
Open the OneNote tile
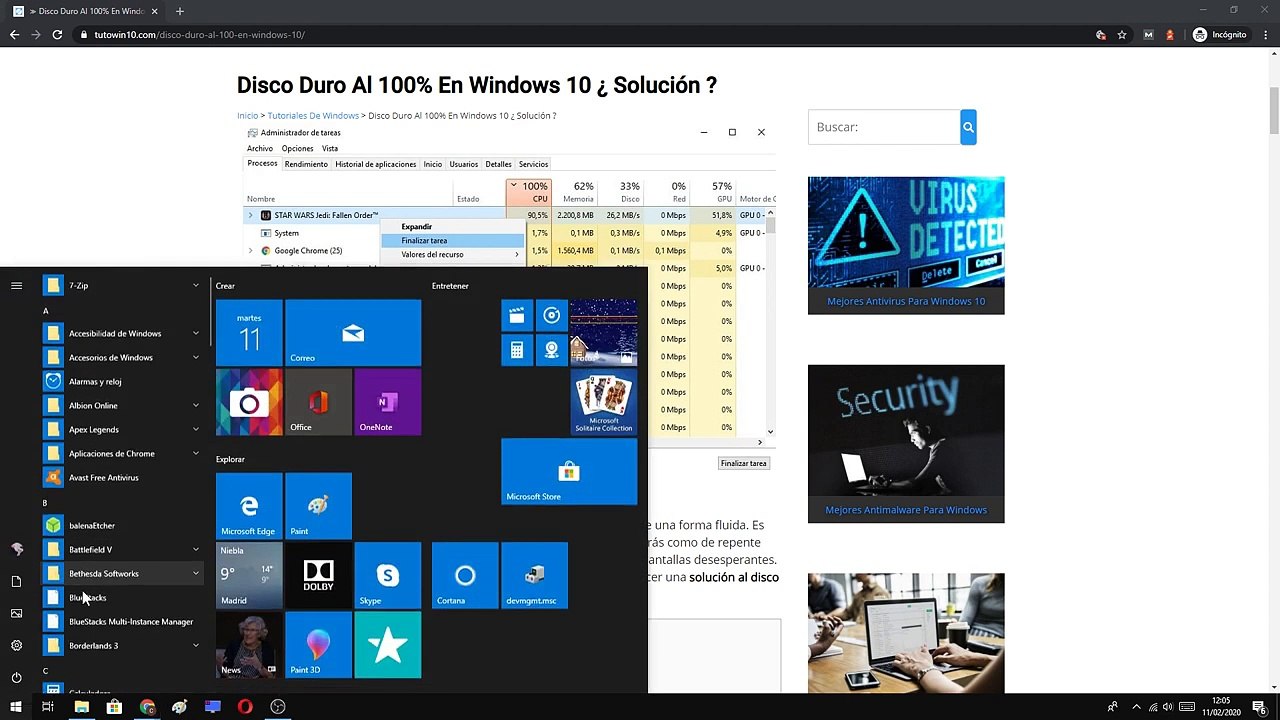tap(387, 402)
